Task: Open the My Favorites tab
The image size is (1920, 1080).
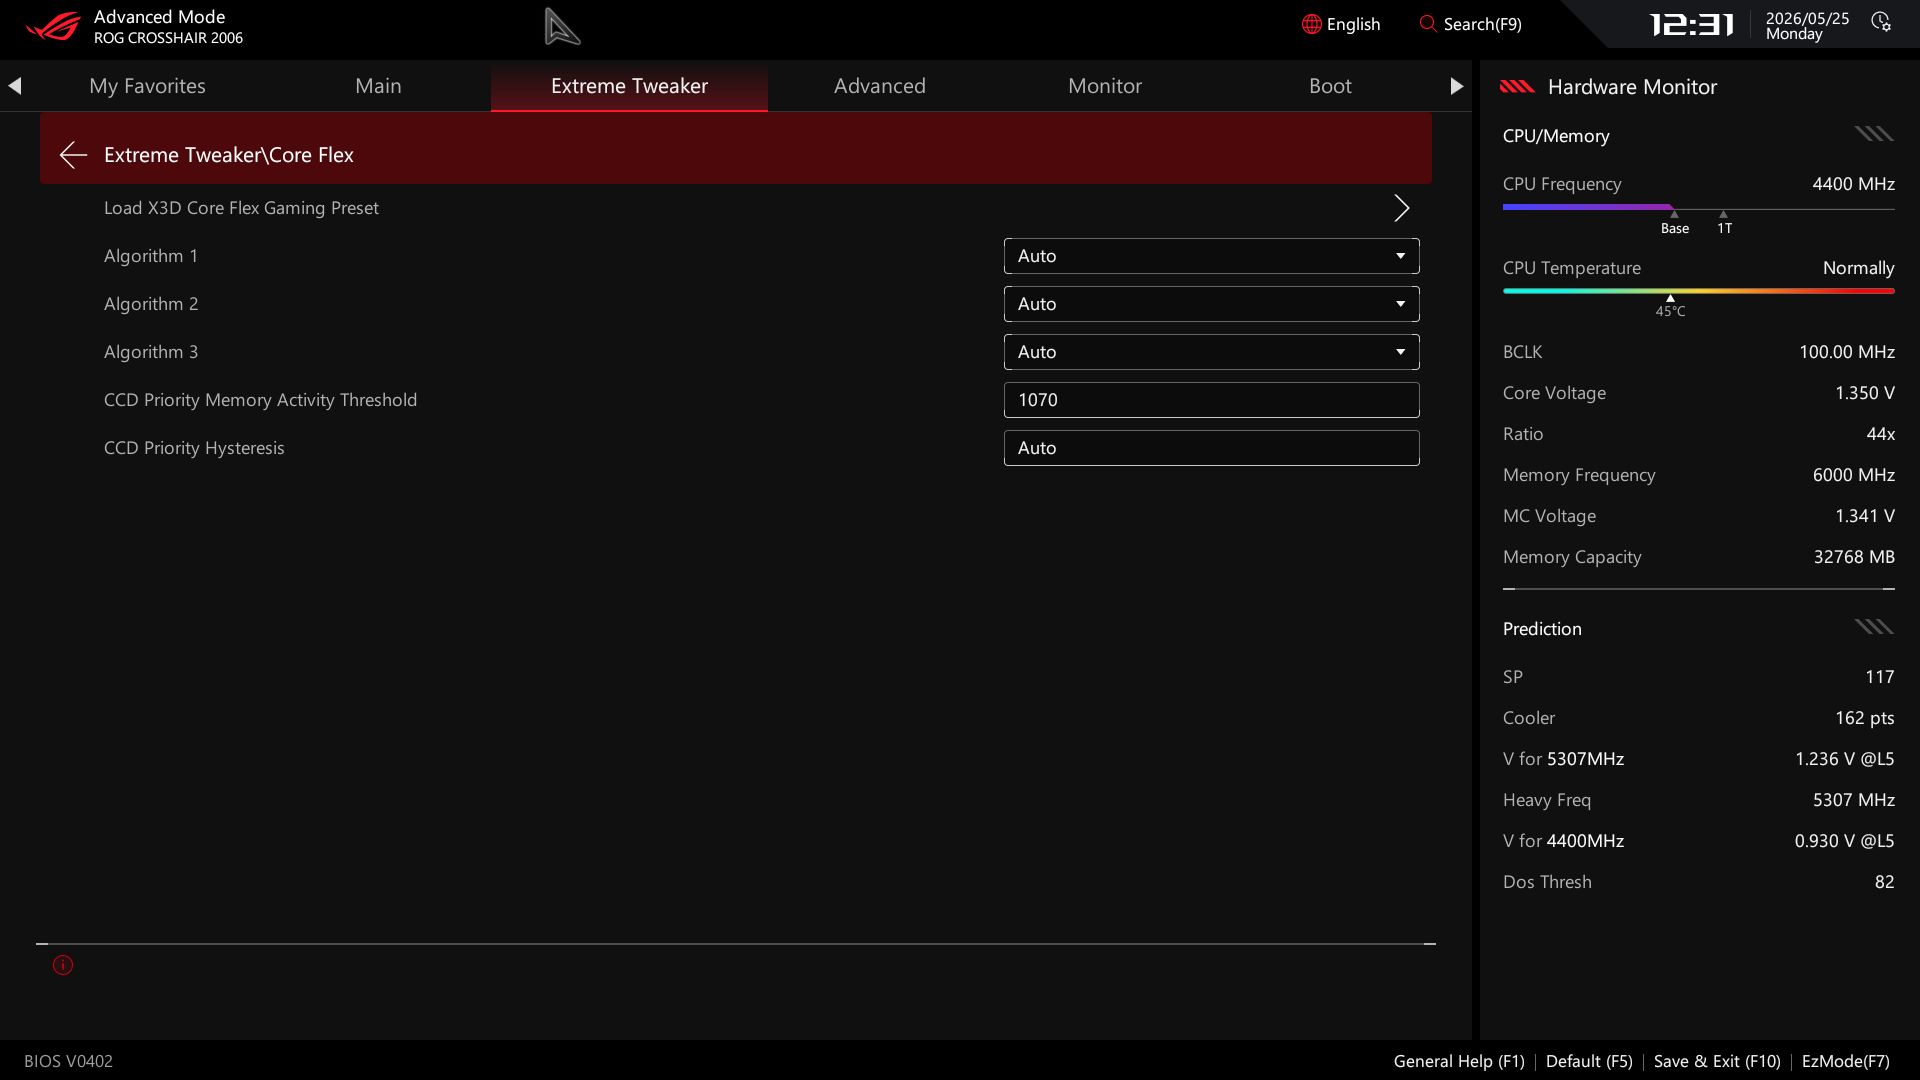Action: [x=147, y=86]
